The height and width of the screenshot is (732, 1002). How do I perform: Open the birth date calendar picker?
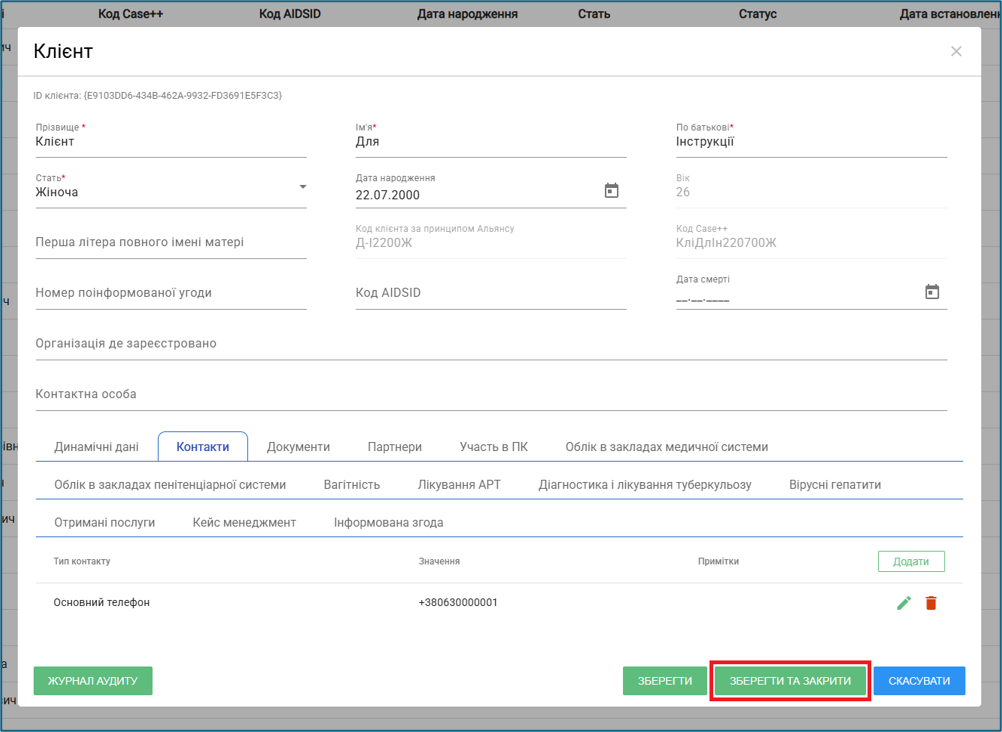click(x=612, y=191)
